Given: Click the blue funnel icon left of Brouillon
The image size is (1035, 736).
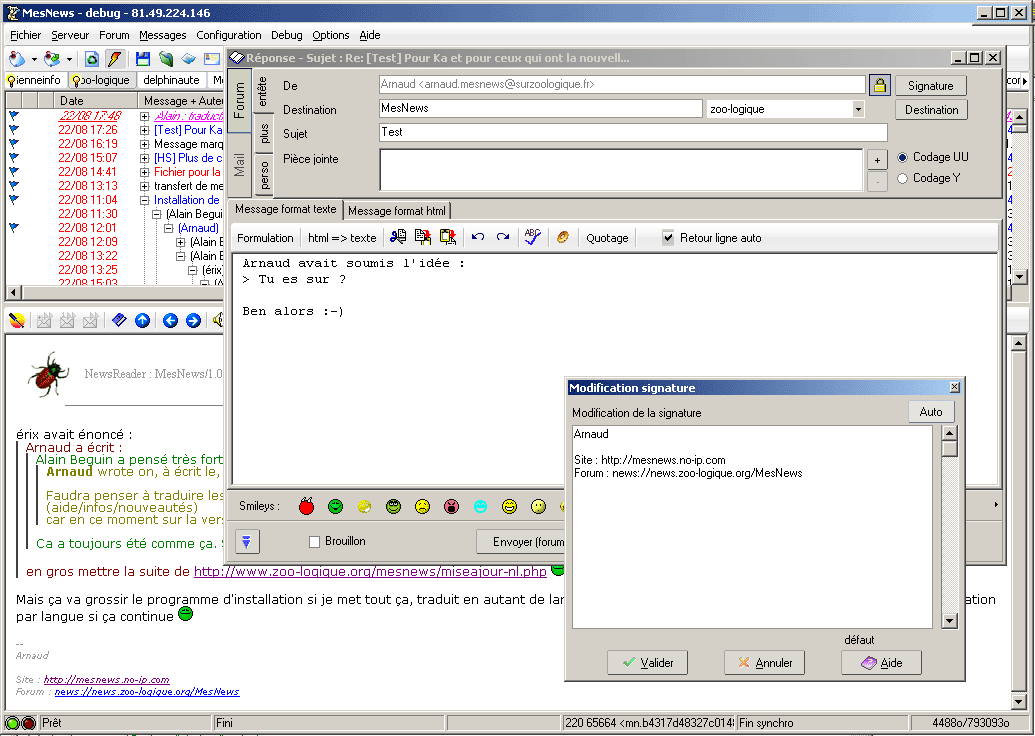Looking at the screenshot, I should (x=246, y=541).
